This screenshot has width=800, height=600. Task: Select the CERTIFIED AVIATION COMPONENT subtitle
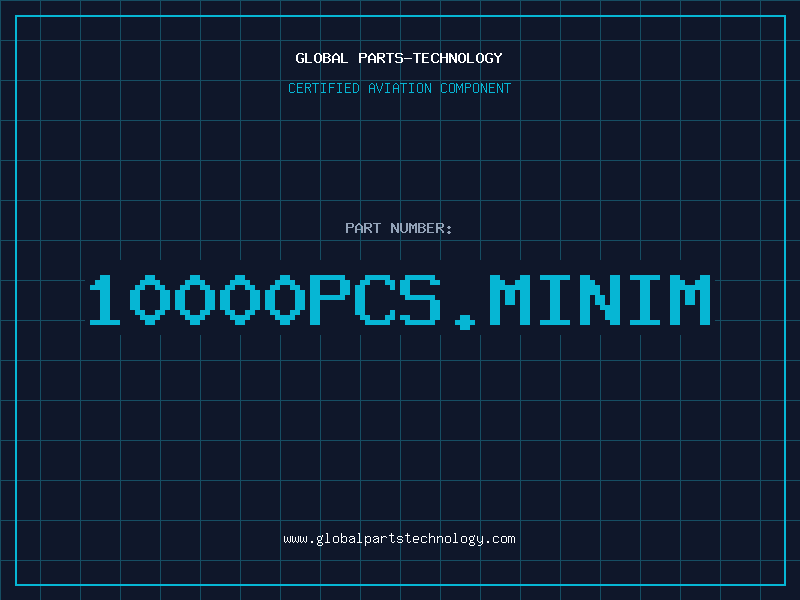coord(399,88)
